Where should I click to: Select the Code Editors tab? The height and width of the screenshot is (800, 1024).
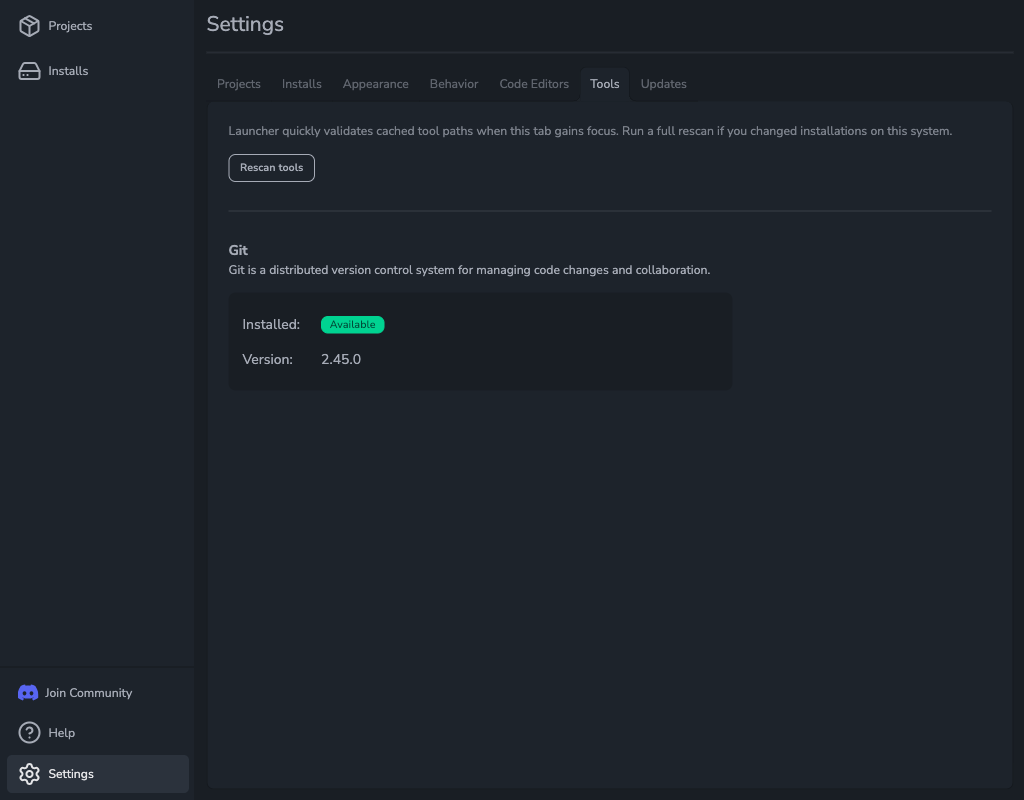(534, 84)
